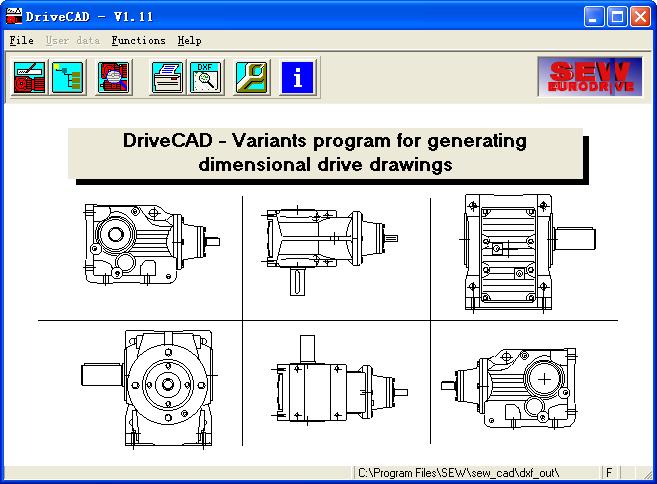The width and height of the screenshot is (657, 484).
Task: Click the window resize grip in status bar
Action: coord(647,474)
